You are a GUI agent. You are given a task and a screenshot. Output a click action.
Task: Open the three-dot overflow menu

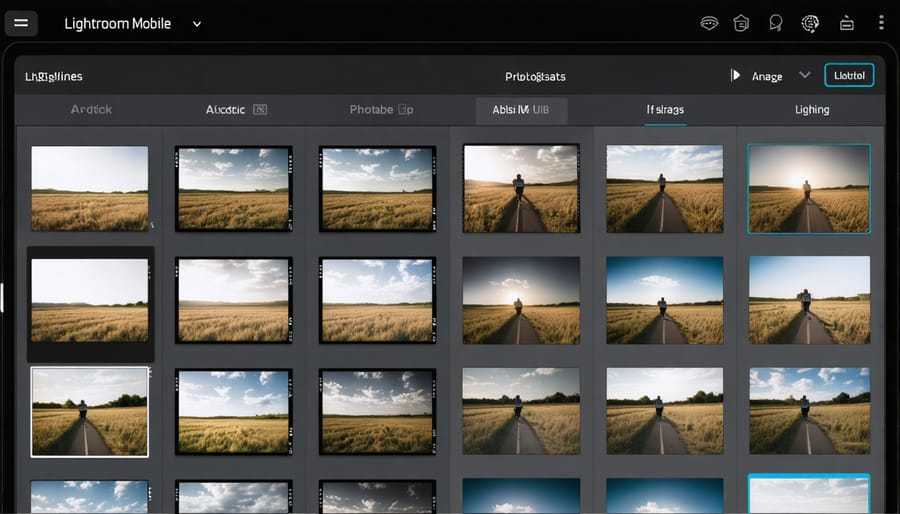click(881, 23)
